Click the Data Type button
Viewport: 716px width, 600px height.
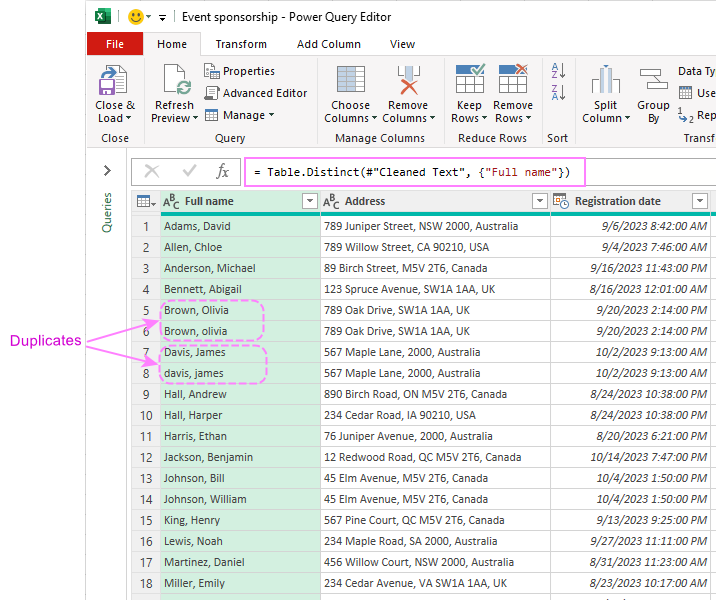[x=696, y=71]
